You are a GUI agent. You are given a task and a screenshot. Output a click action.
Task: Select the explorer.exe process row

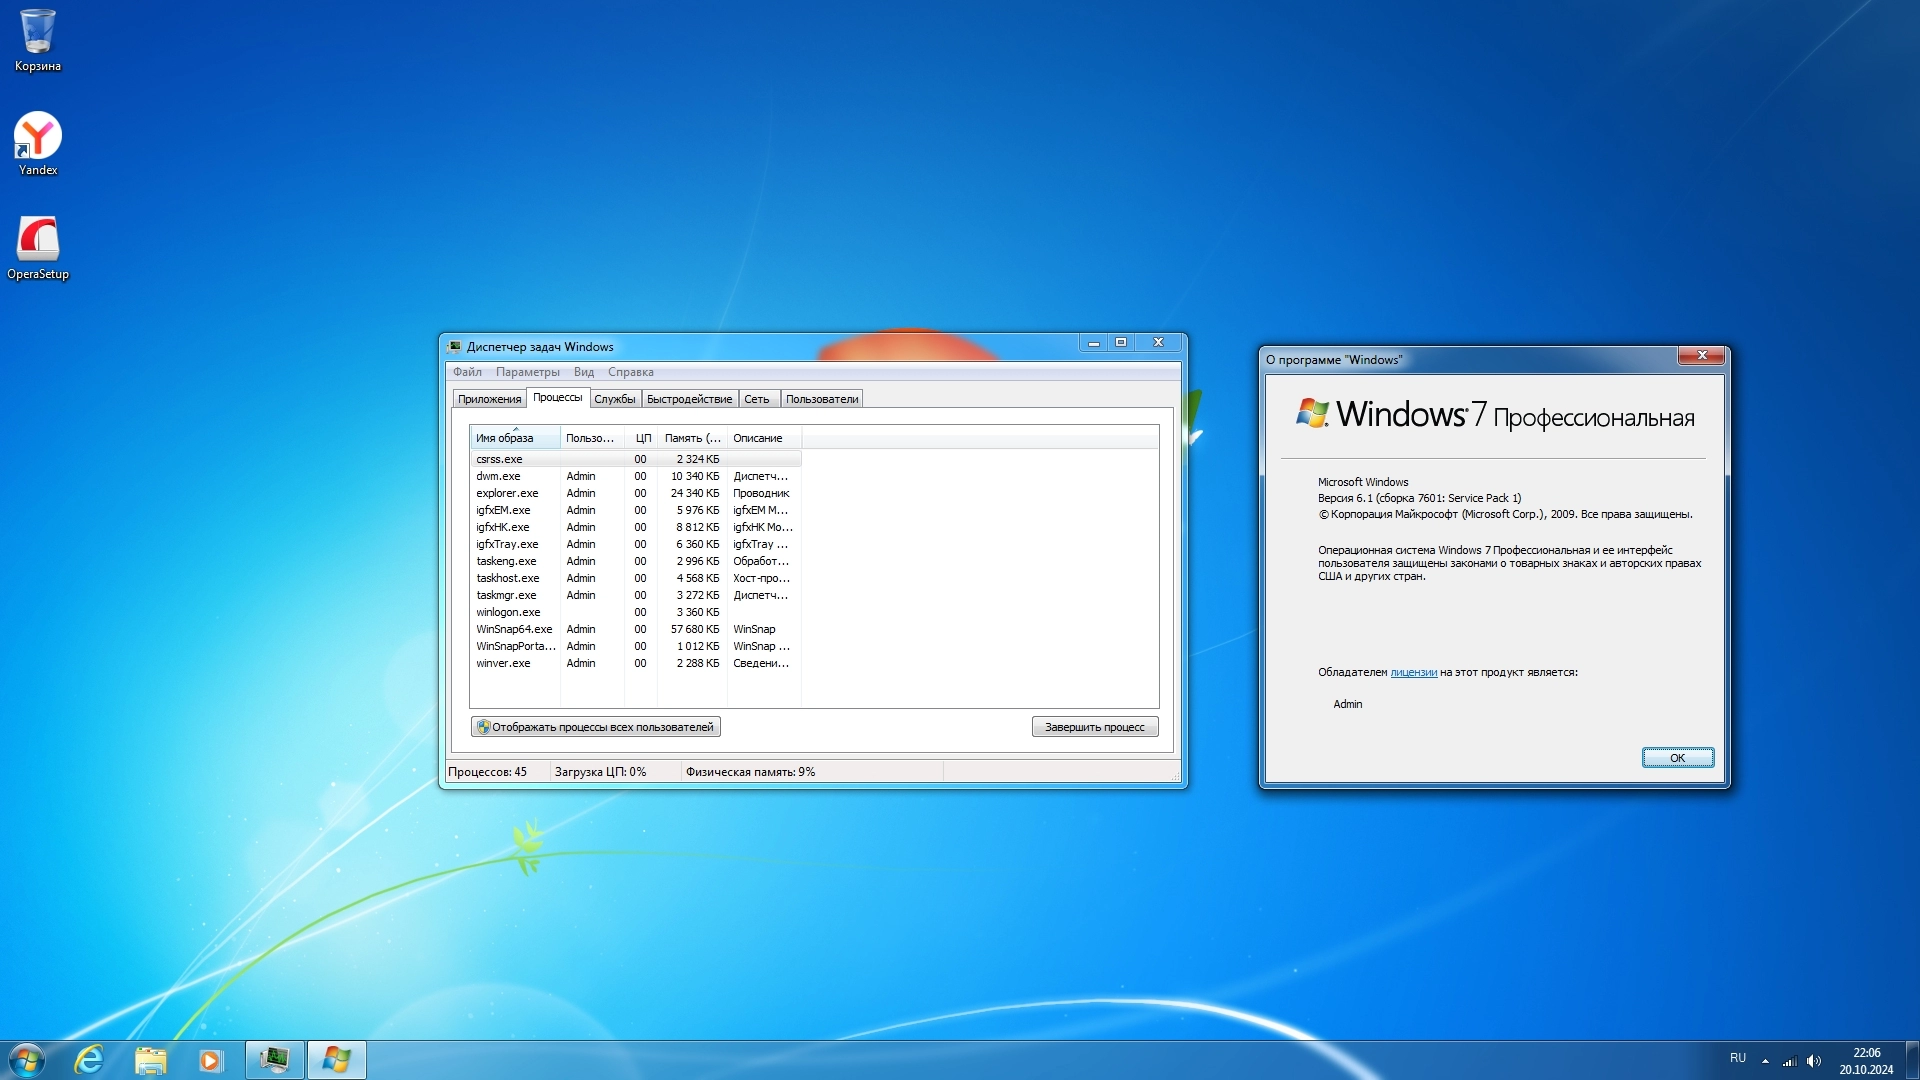click(507, 493)
